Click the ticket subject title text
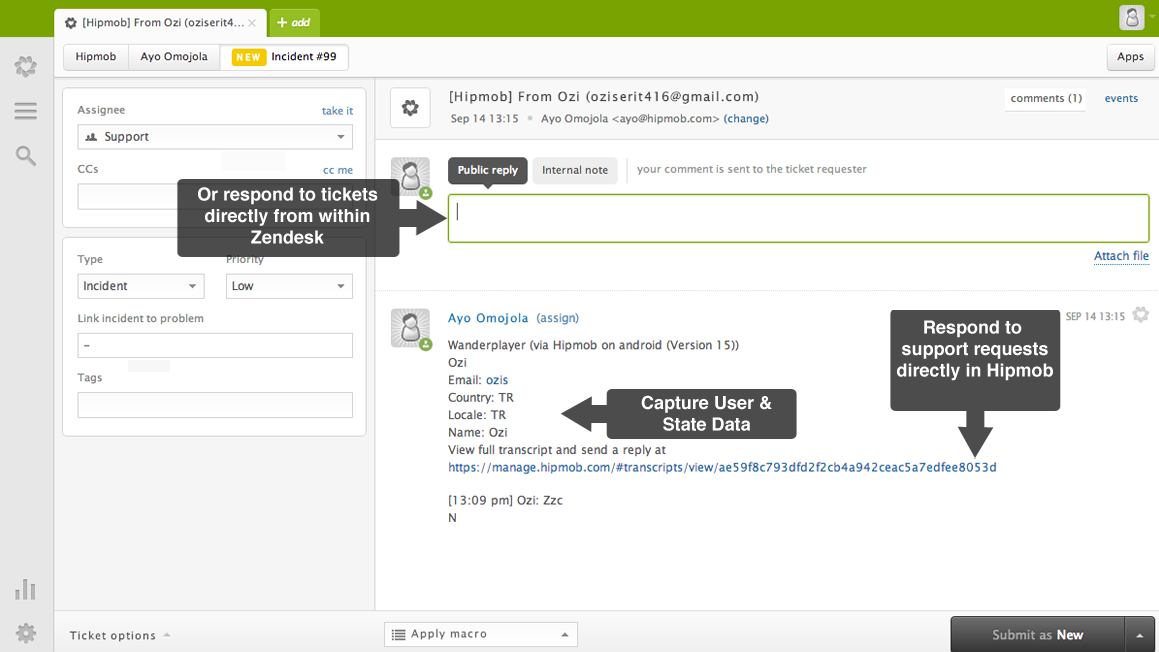 [604, 97]
